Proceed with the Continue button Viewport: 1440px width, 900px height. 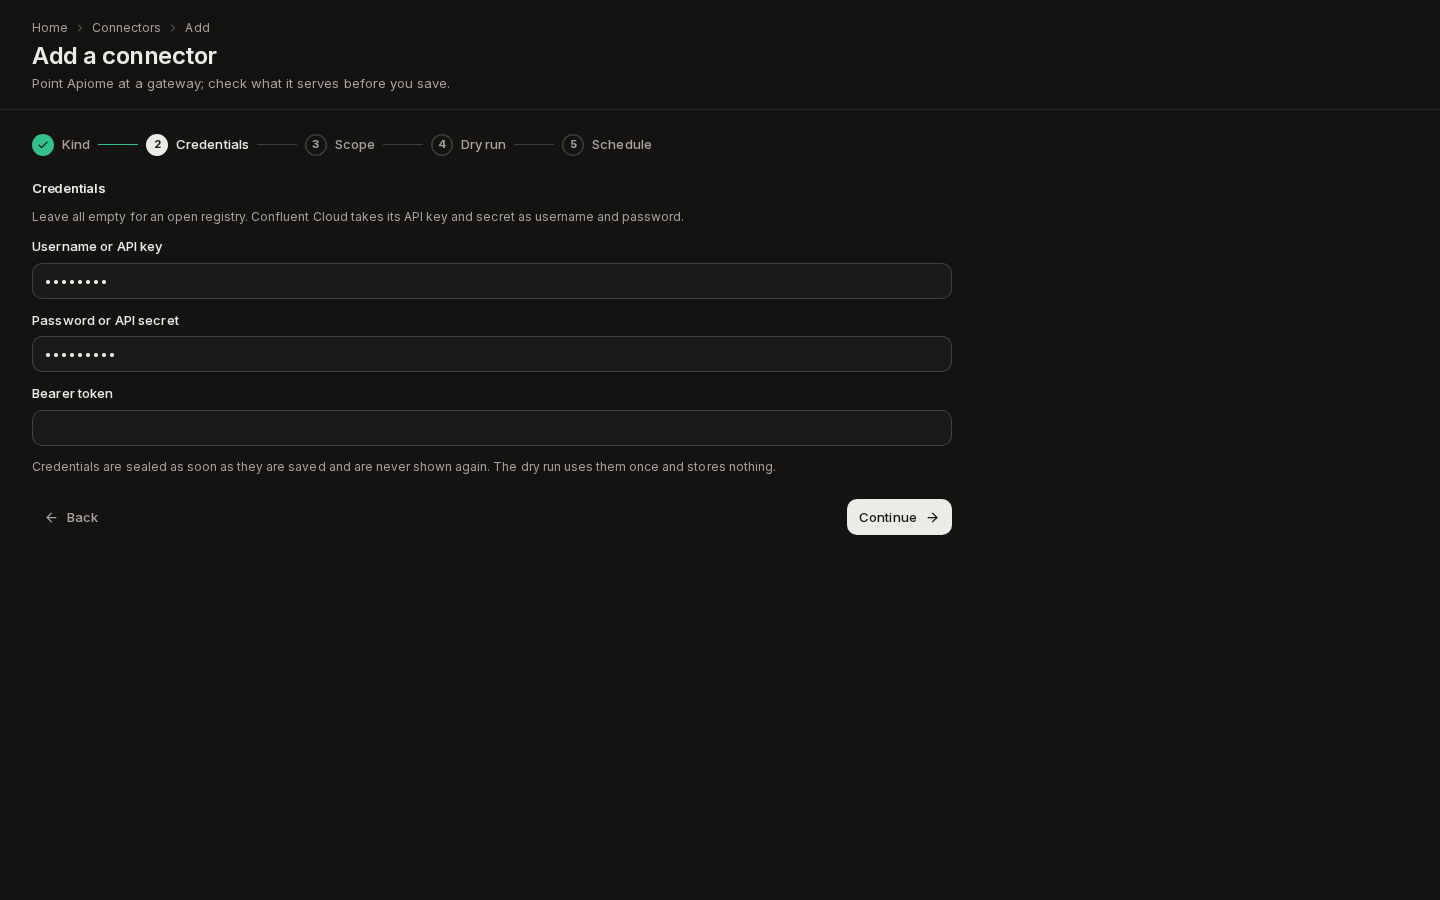pos(899,517)
